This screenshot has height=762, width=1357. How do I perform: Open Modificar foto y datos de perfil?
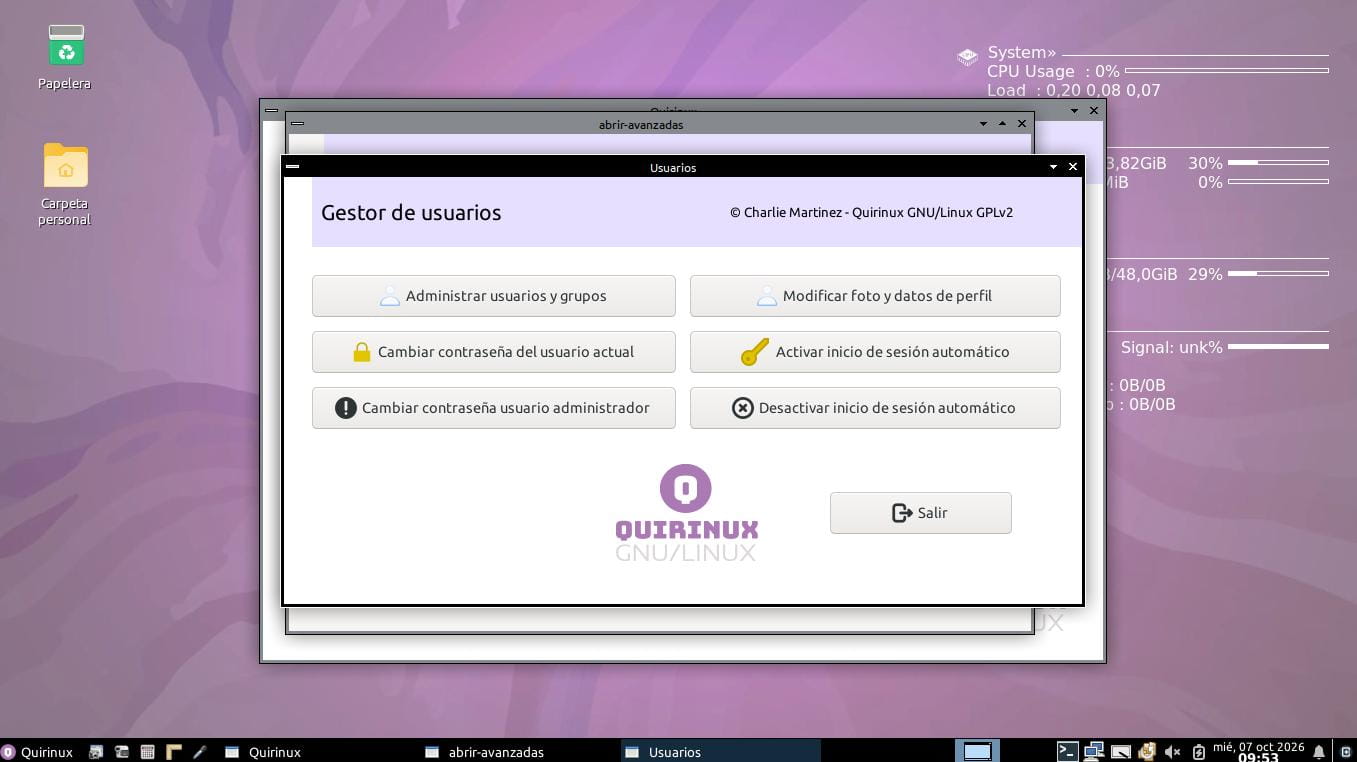[x=875, y=296]
